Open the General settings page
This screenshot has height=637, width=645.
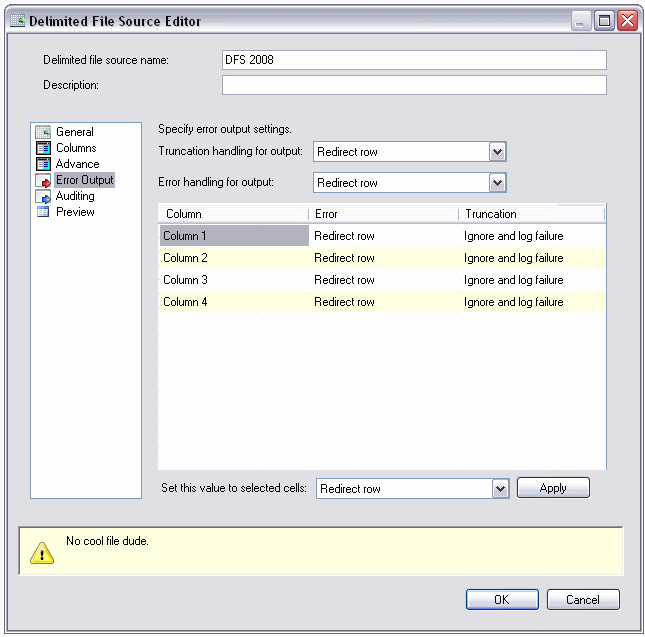[x=75, y=132]
